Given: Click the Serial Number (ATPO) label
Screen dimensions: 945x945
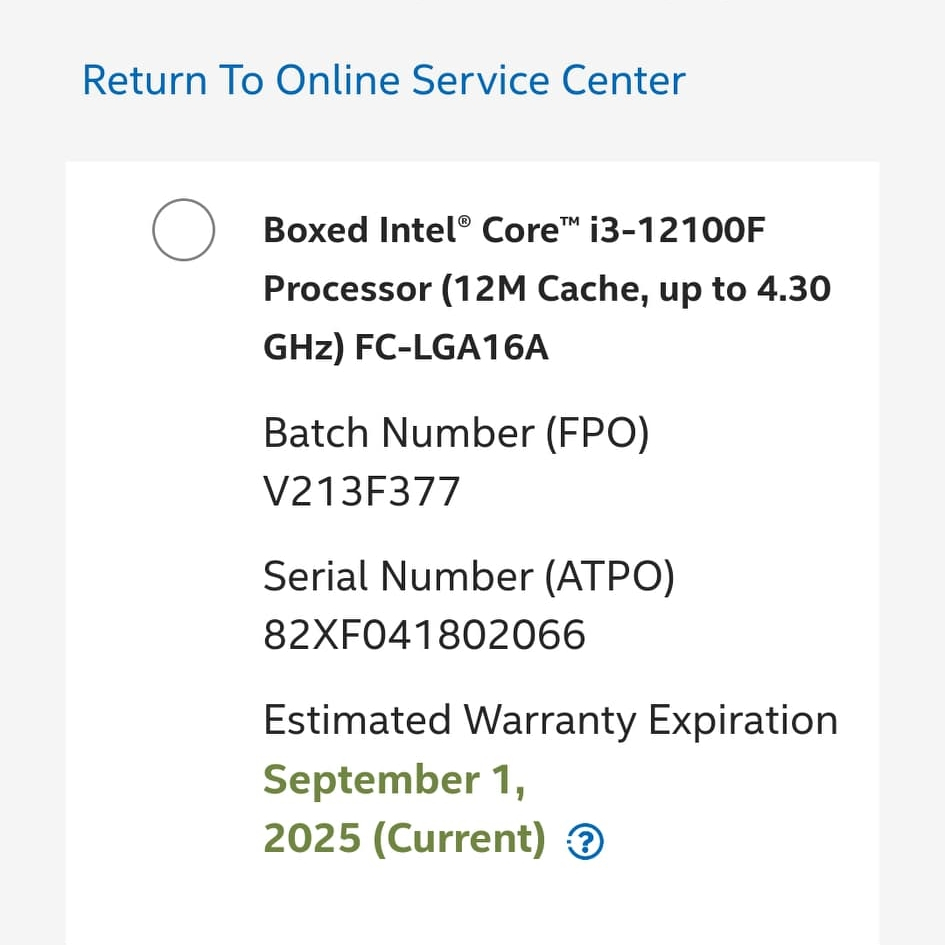Looking at the screenshot, I should (x=468, y=576).
